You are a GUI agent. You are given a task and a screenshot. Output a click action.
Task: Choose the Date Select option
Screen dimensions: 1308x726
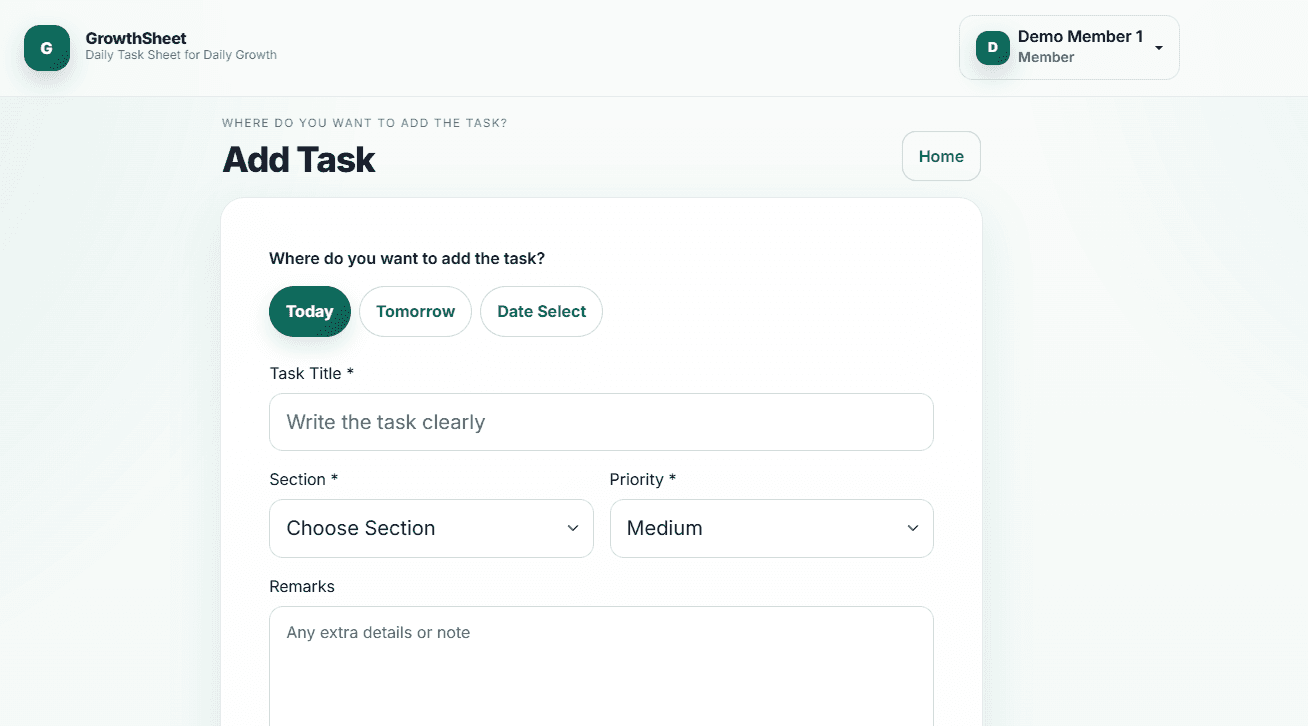(x=541, y=311)
